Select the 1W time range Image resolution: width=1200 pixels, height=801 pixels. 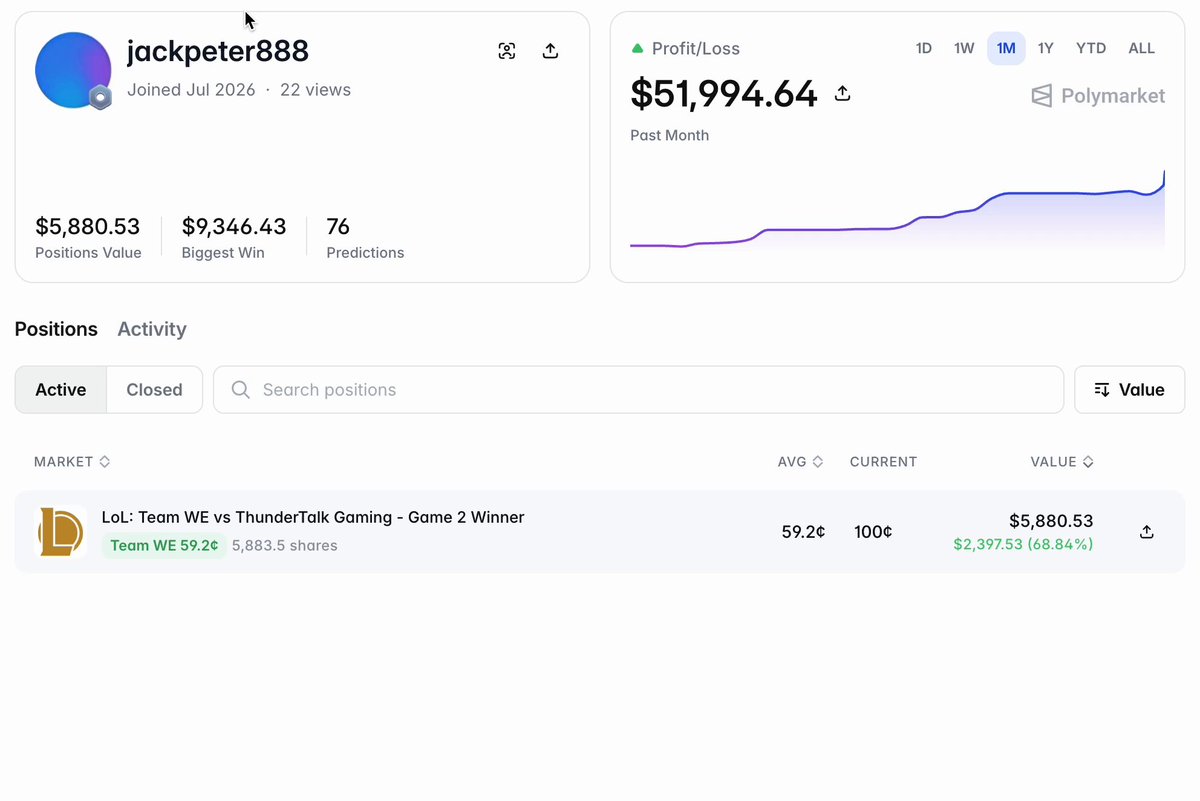[964, 48]
